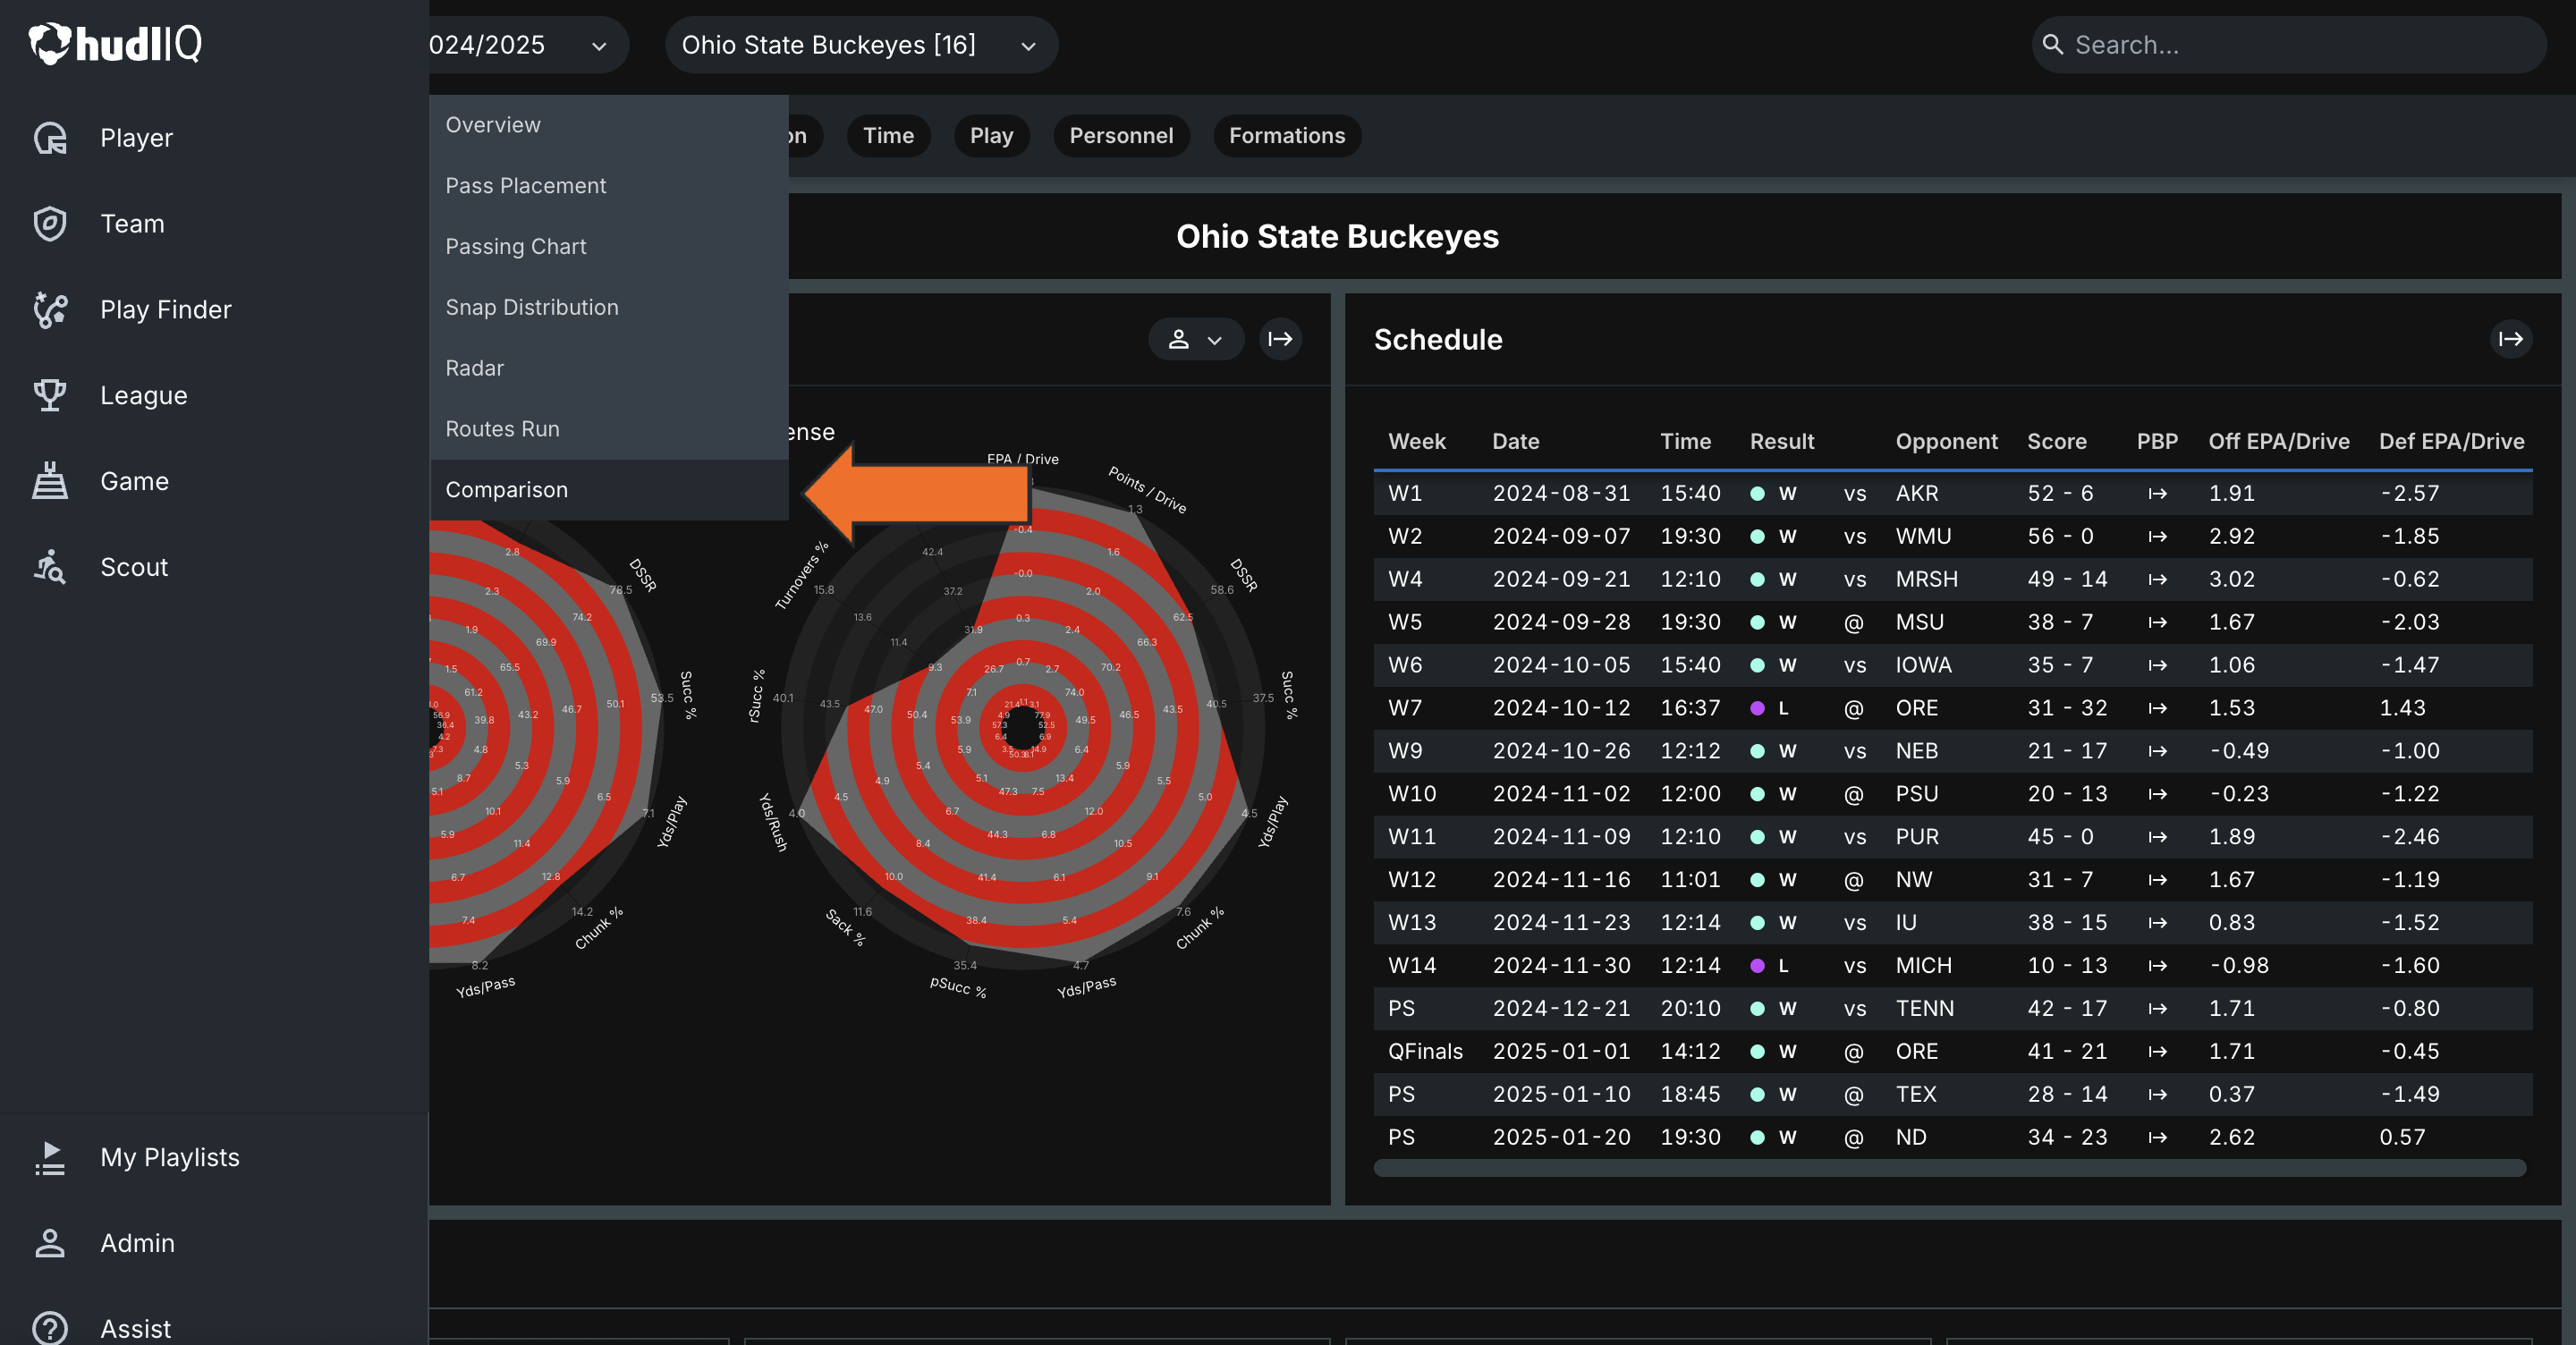Open the person view dropdown on radar panel

click(1195, 339)
